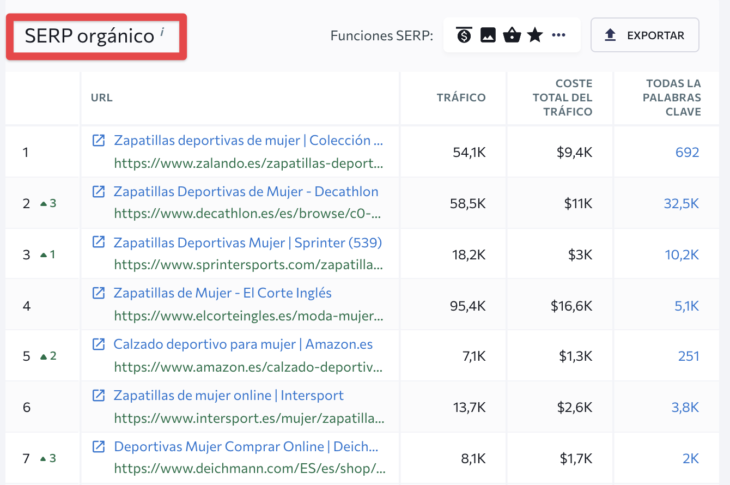Click the deichmann.com URL text
The width and height of the screenshot is (730, 485).
click(x=250, y=468)
